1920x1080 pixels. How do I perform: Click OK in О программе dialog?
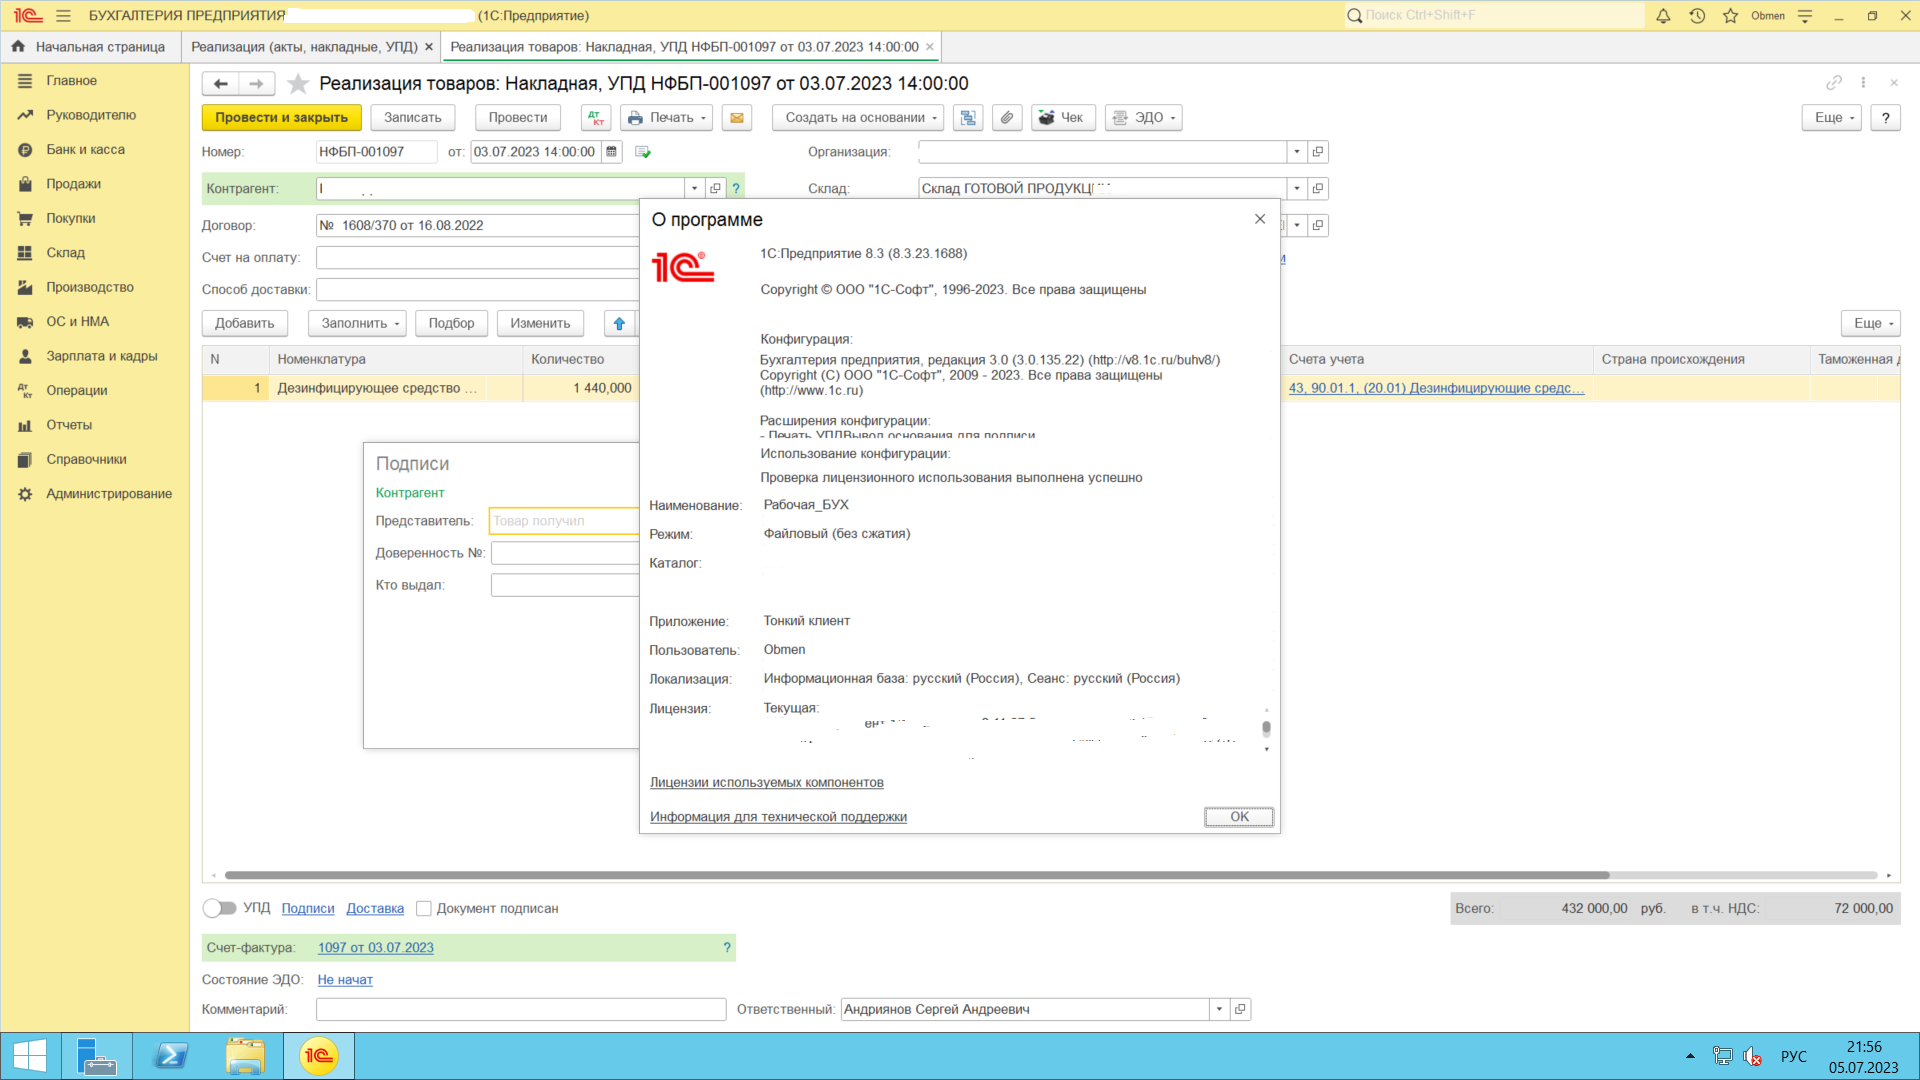pos(1239,817)
